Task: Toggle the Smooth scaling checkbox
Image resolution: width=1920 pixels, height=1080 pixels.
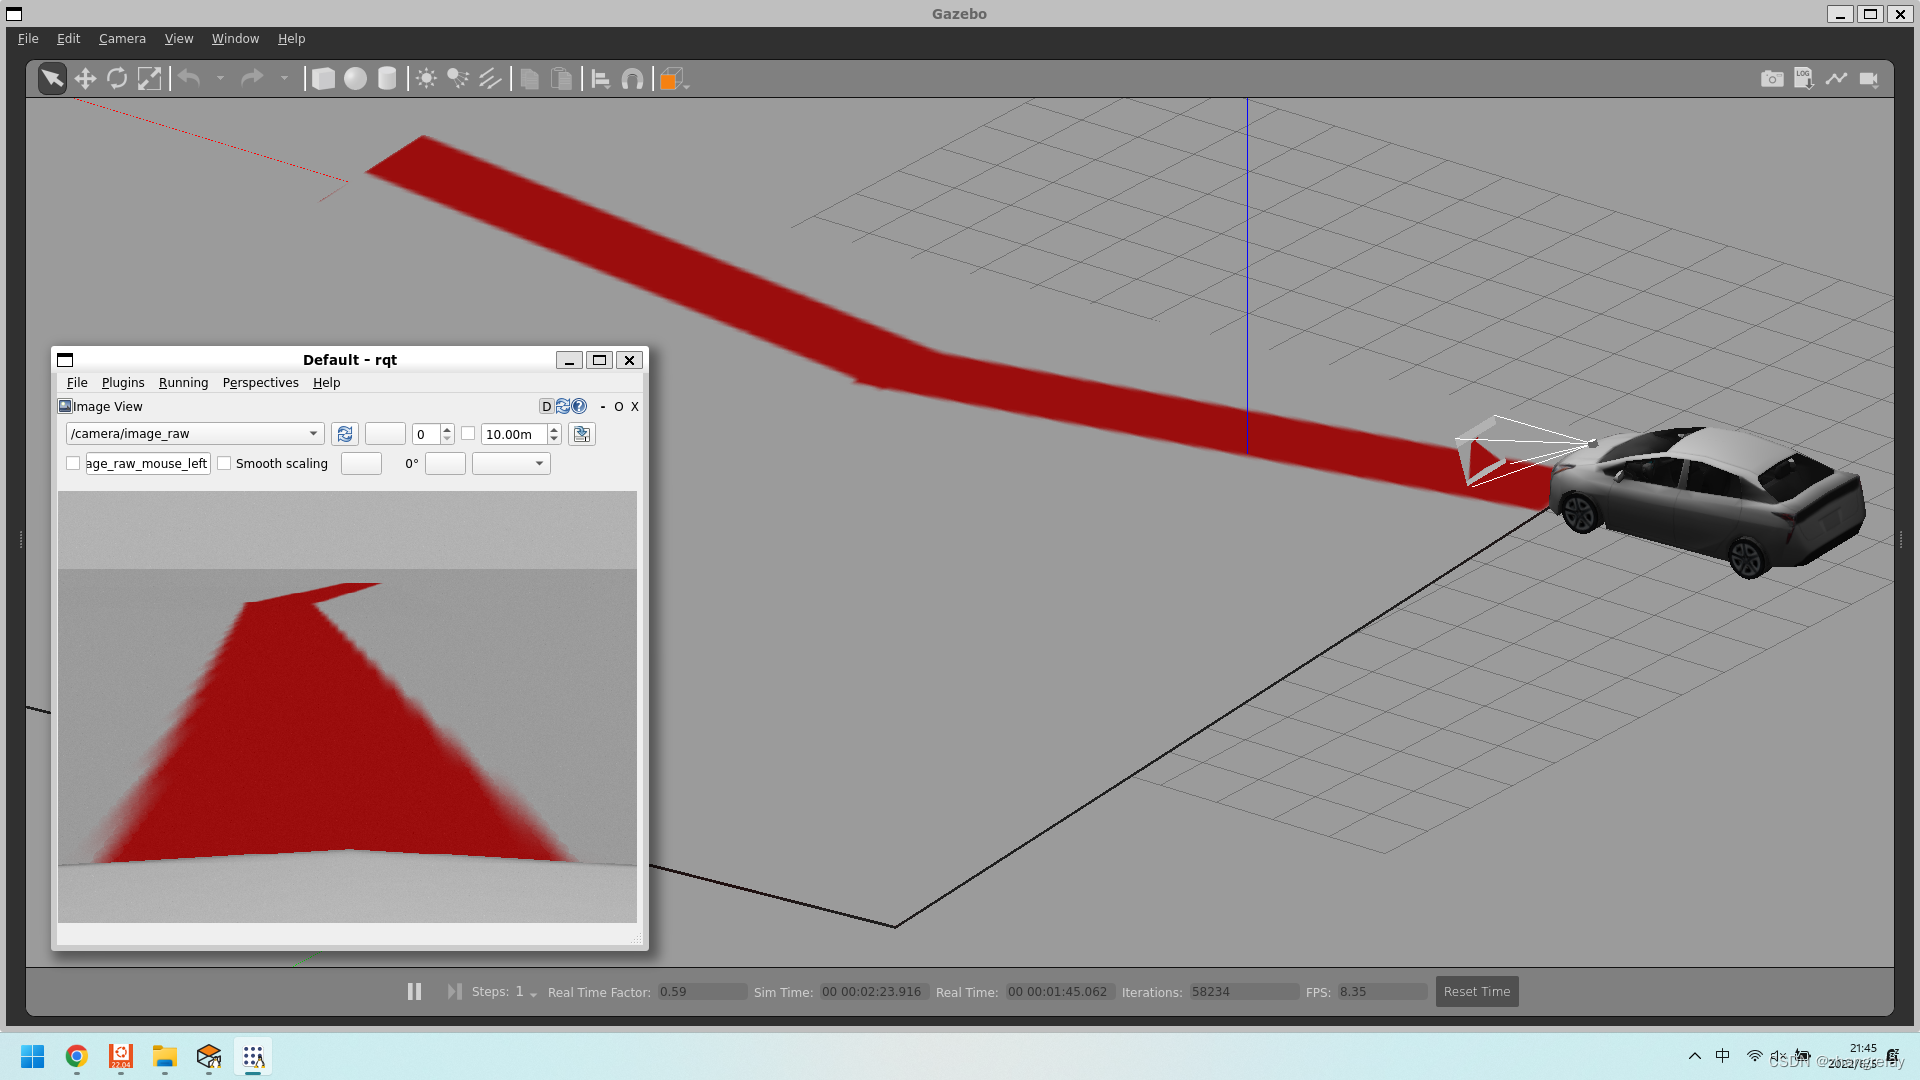Action: tap(225, 463)
